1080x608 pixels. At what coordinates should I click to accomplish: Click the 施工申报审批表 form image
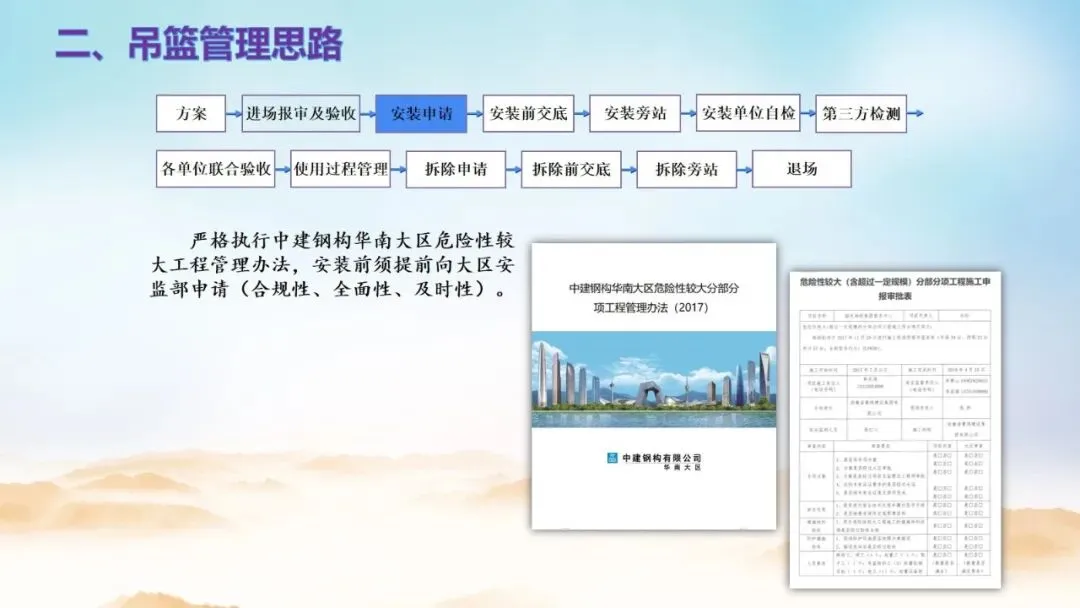pos(895,430)
